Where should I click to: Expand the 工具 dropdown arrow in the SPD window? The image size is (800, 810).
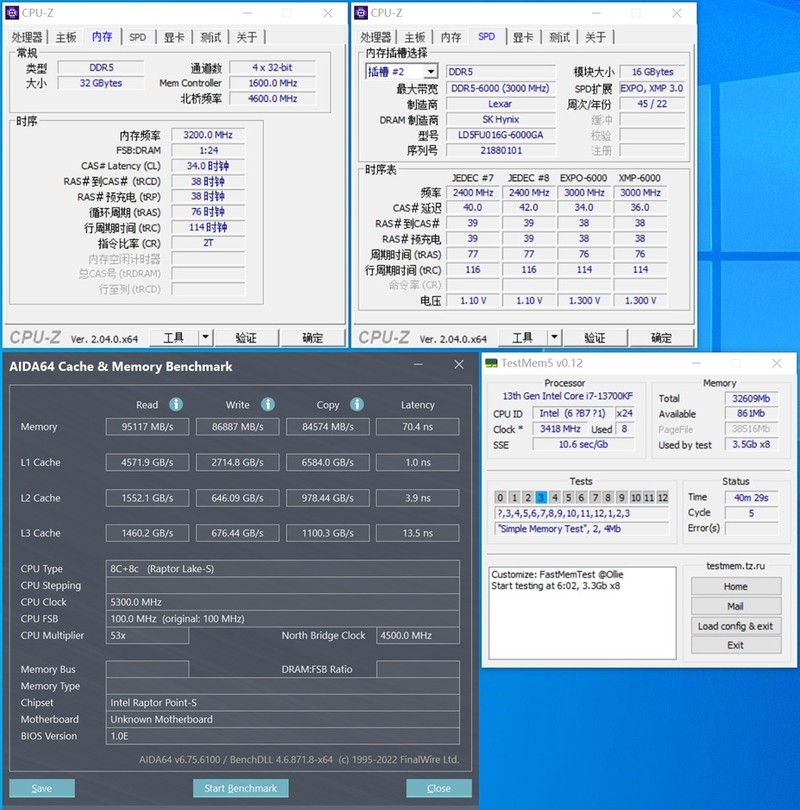point(553,338)
